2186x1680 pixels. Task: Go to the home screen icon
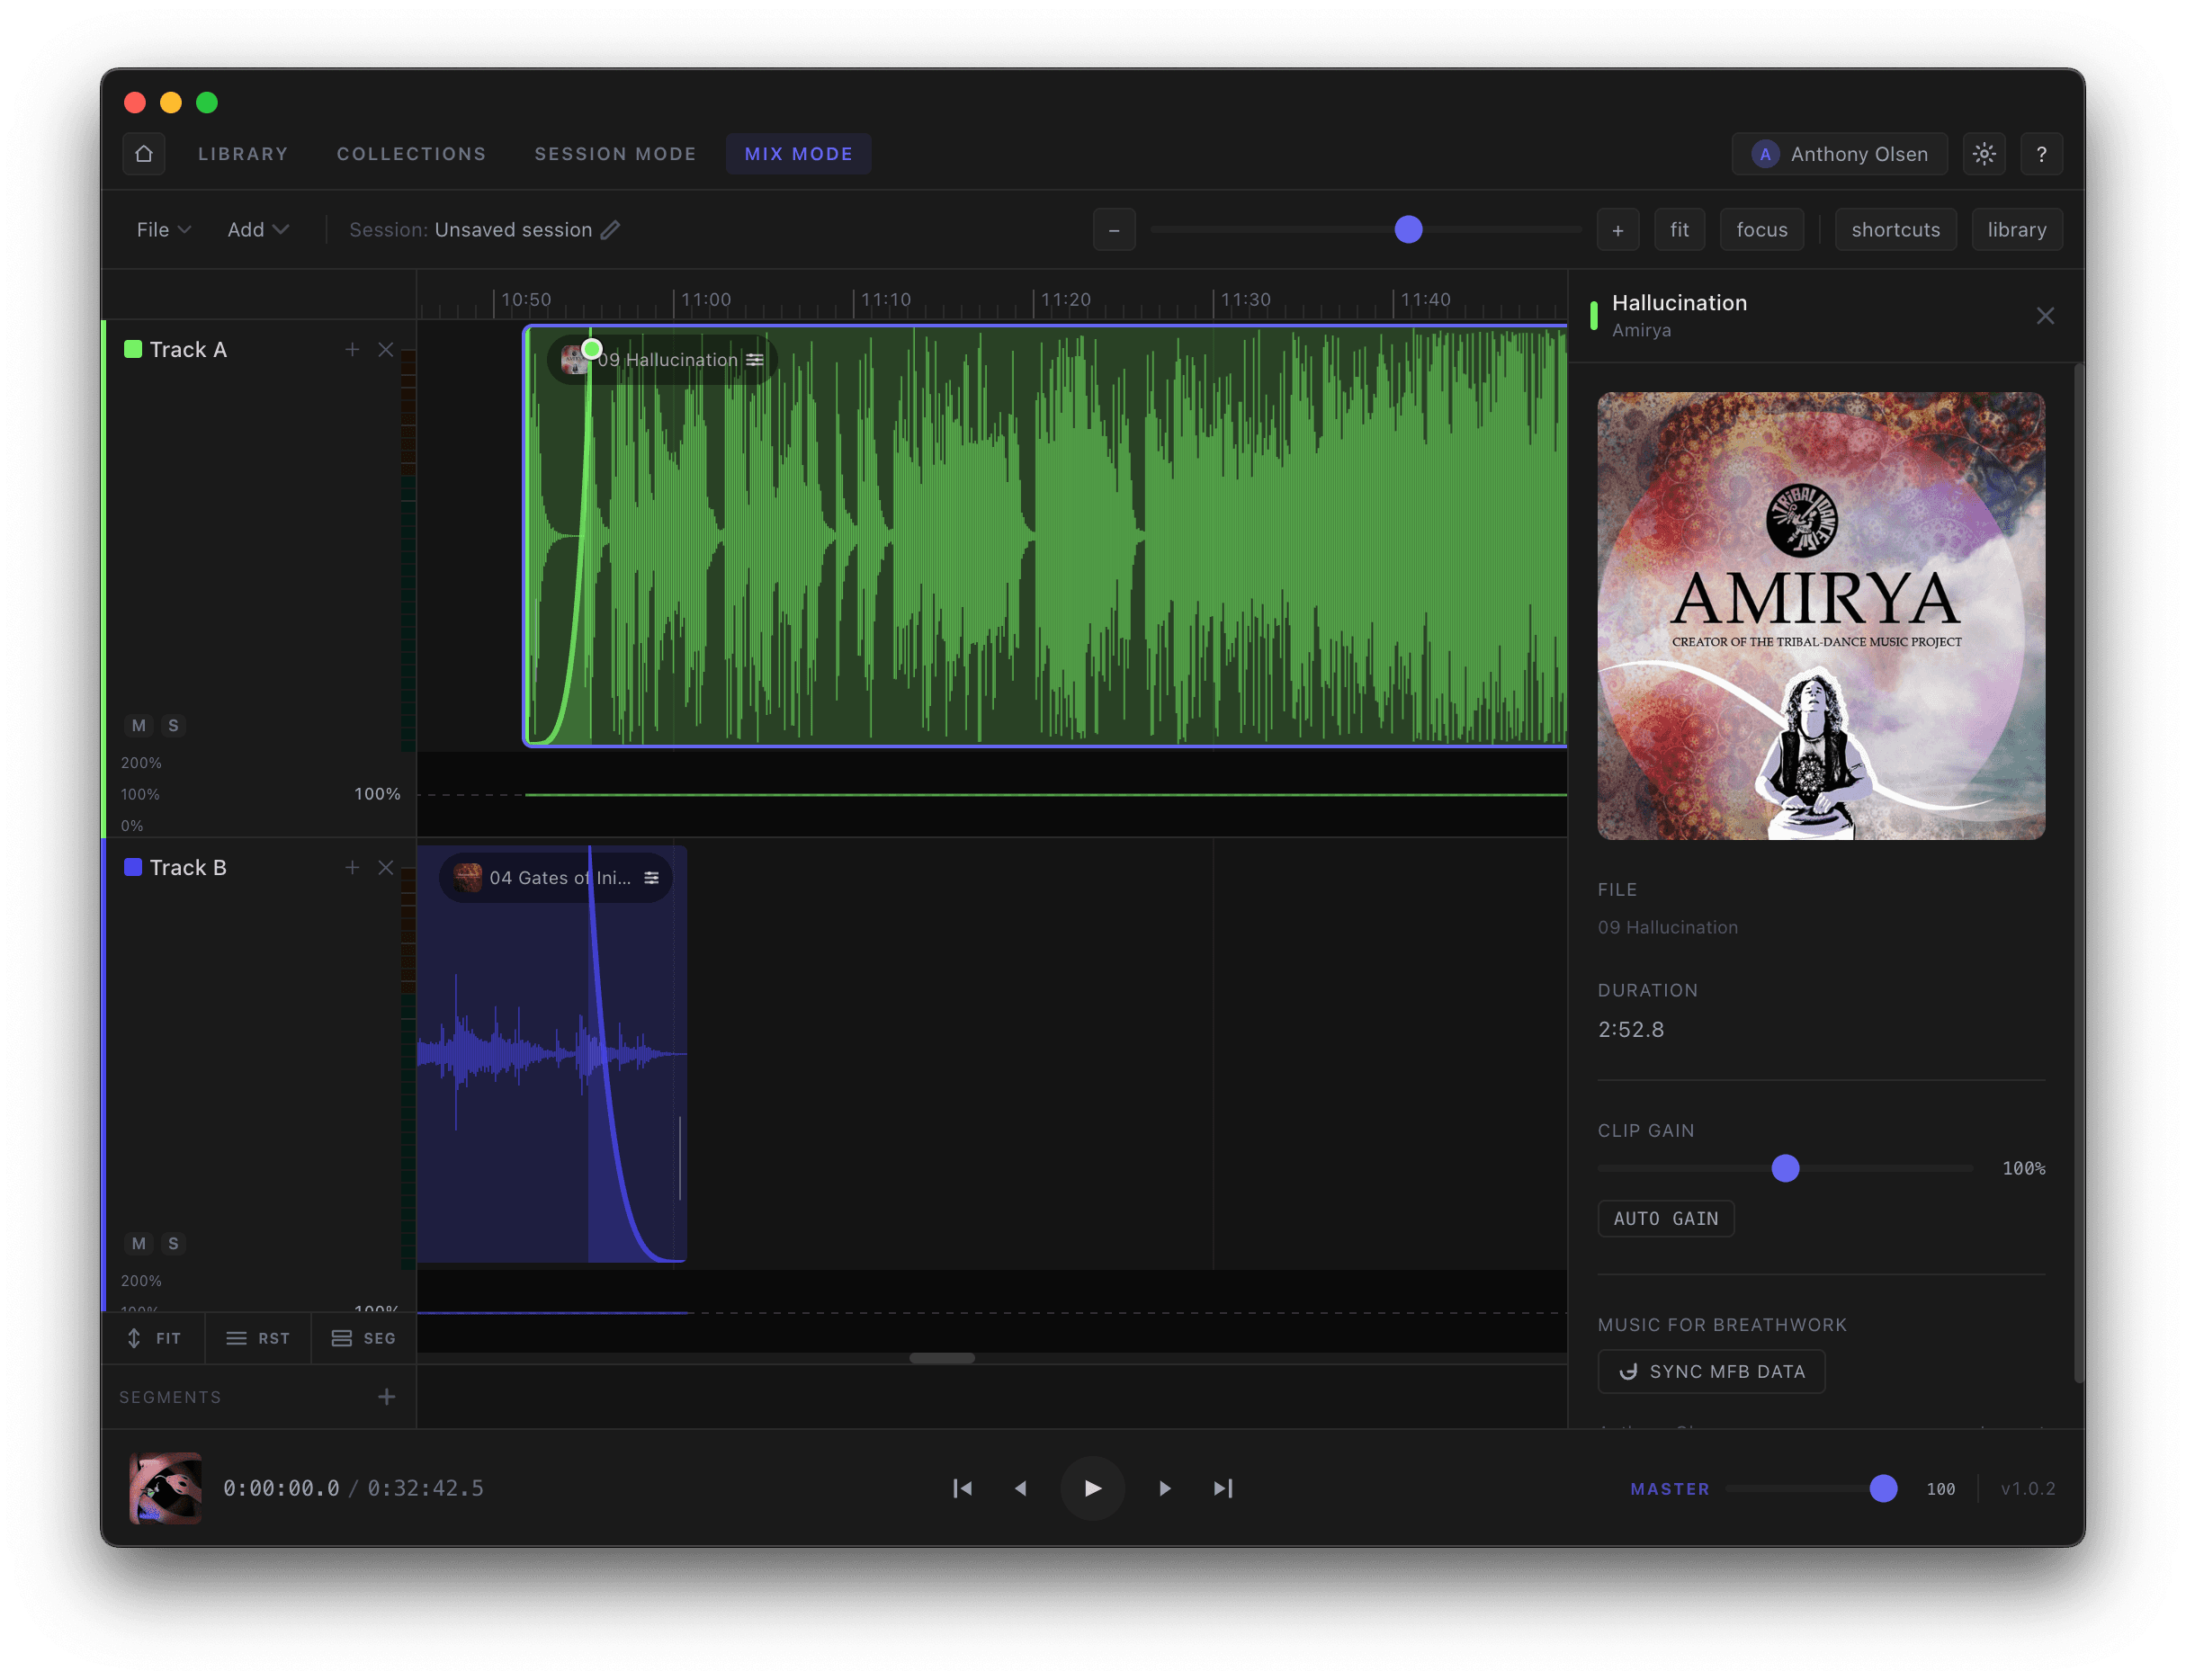pos(144,154)
